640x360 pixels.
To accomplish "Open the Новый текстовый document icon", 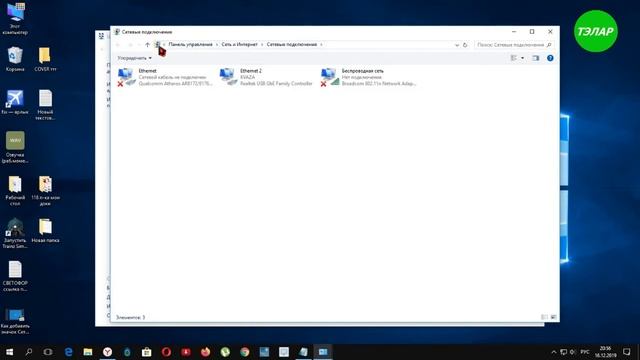I will click(45, 104).
